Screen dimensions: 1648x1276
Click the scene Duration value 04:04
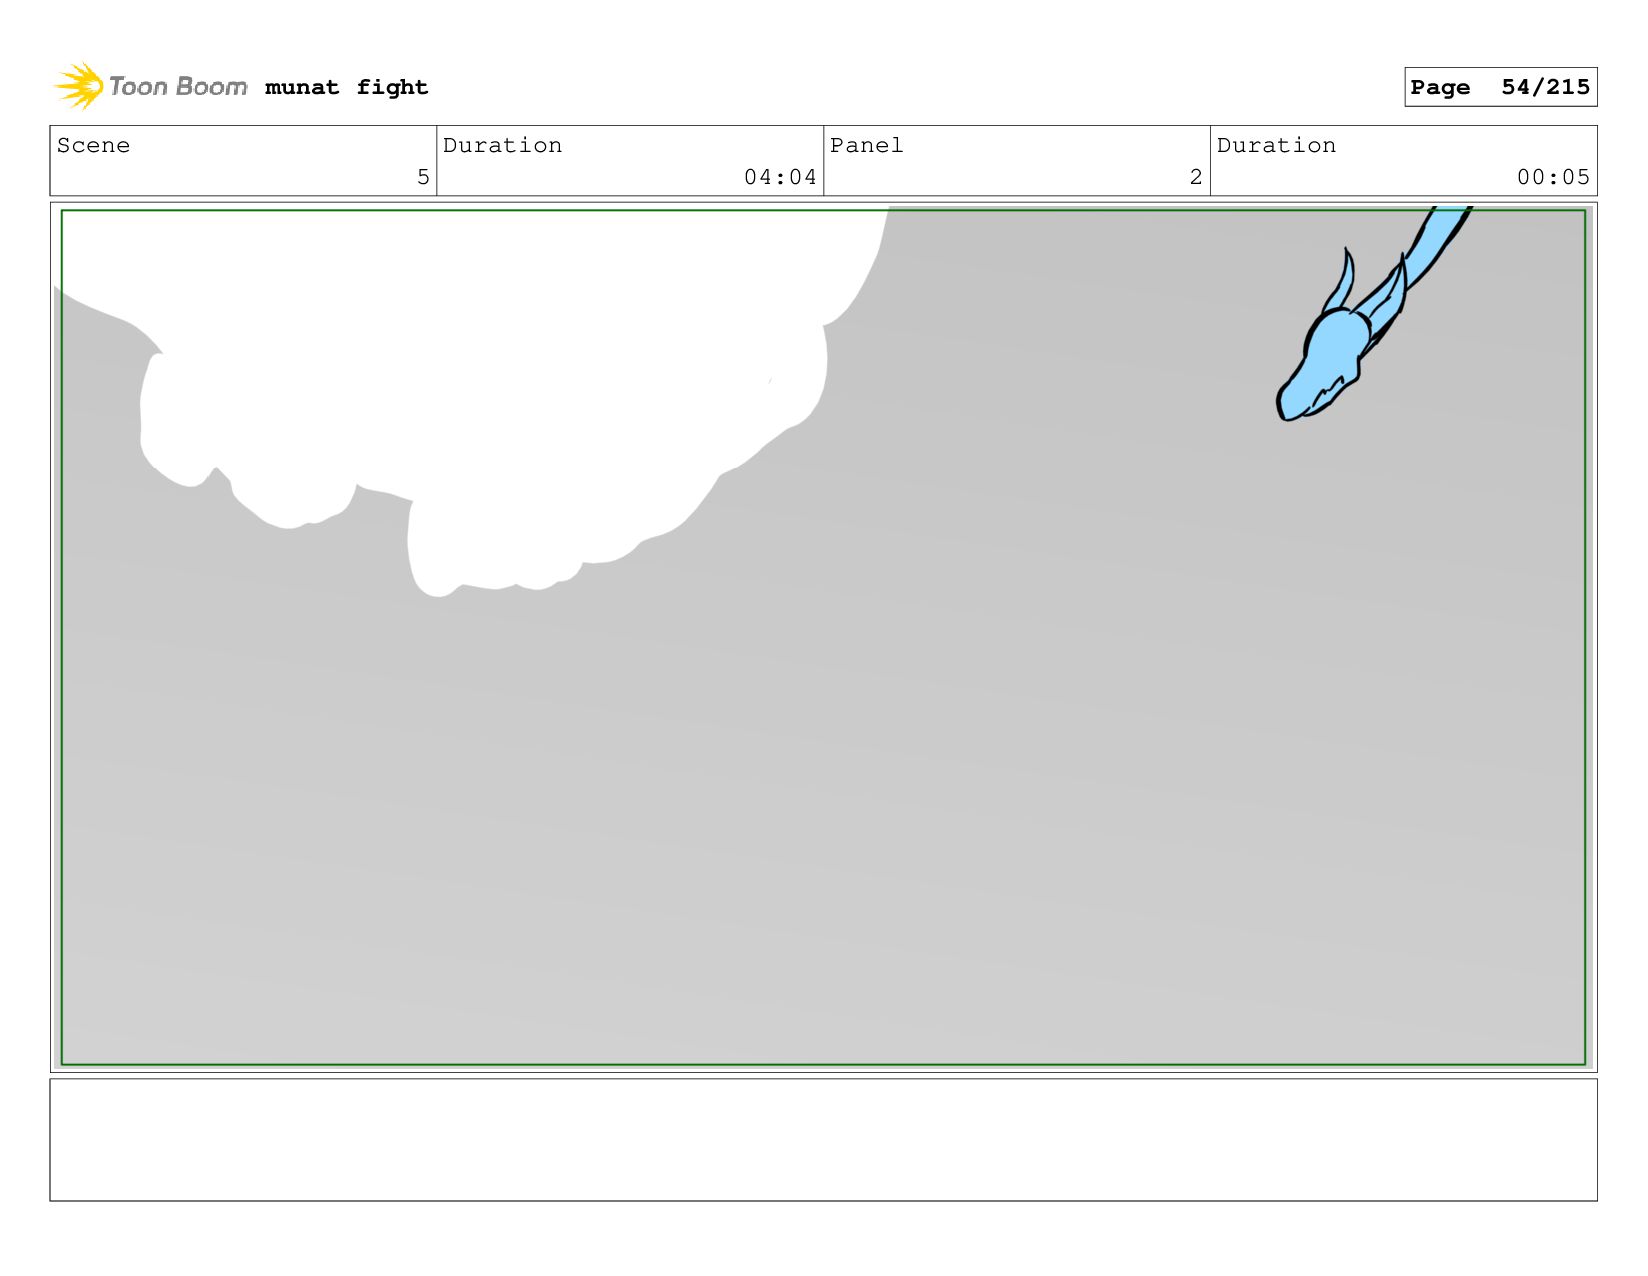(x=780, y=177)
